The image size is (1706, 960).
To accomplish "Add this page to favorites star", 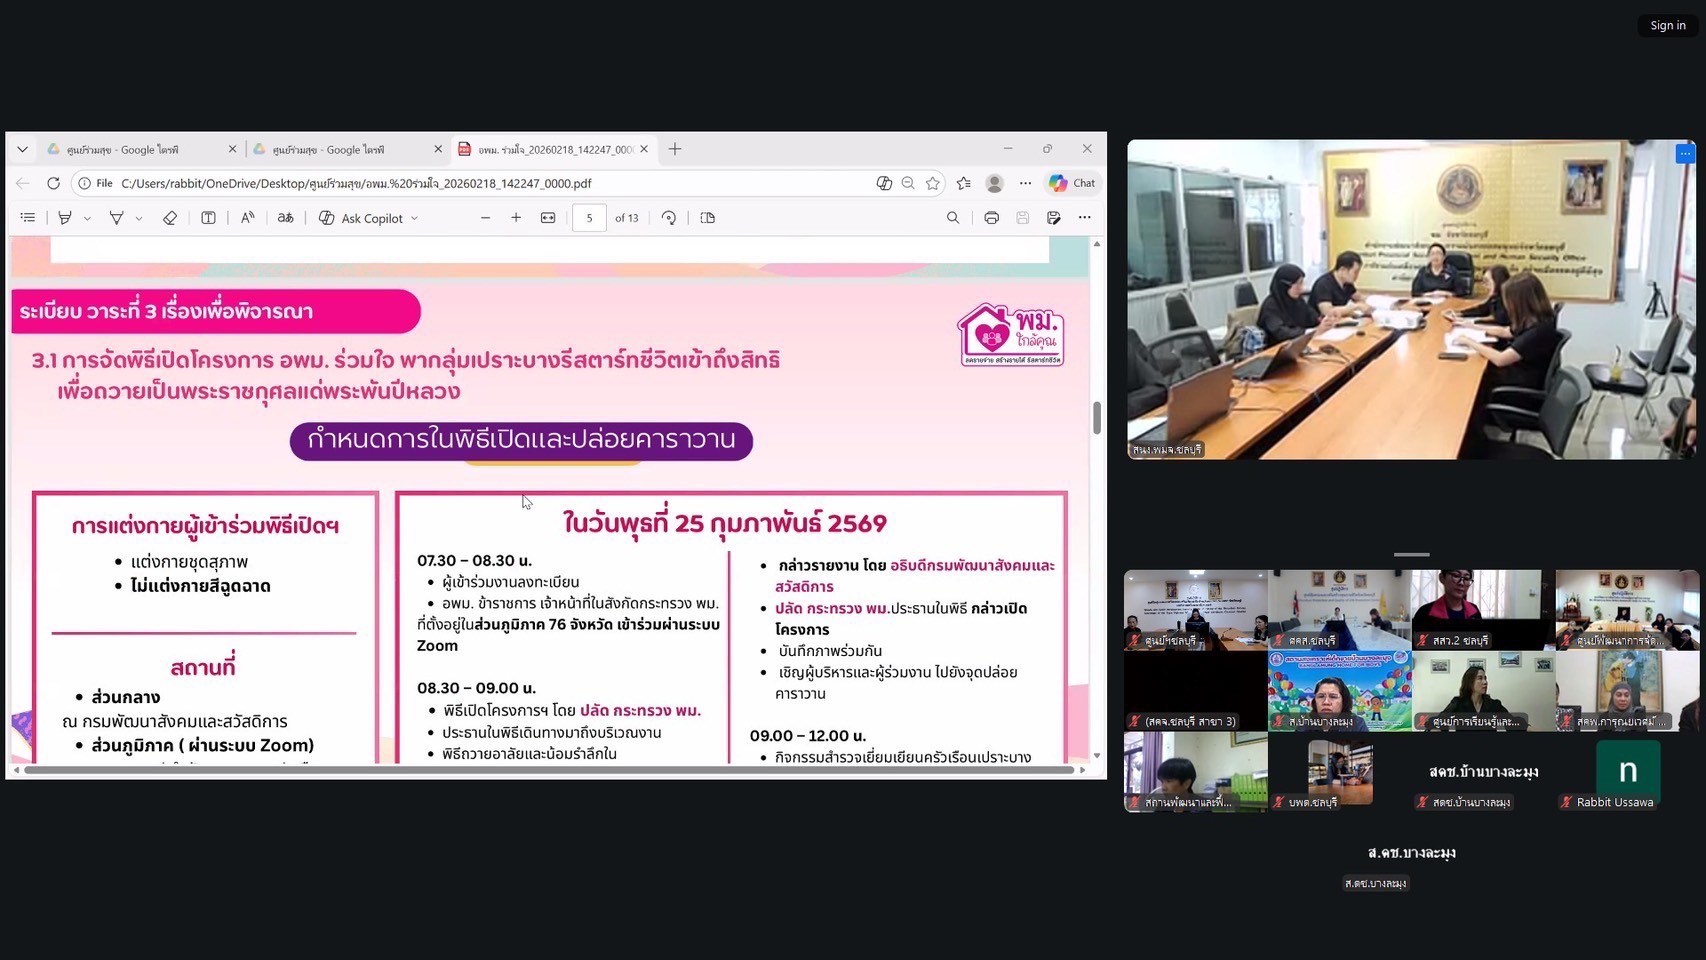I will (933, 183).
